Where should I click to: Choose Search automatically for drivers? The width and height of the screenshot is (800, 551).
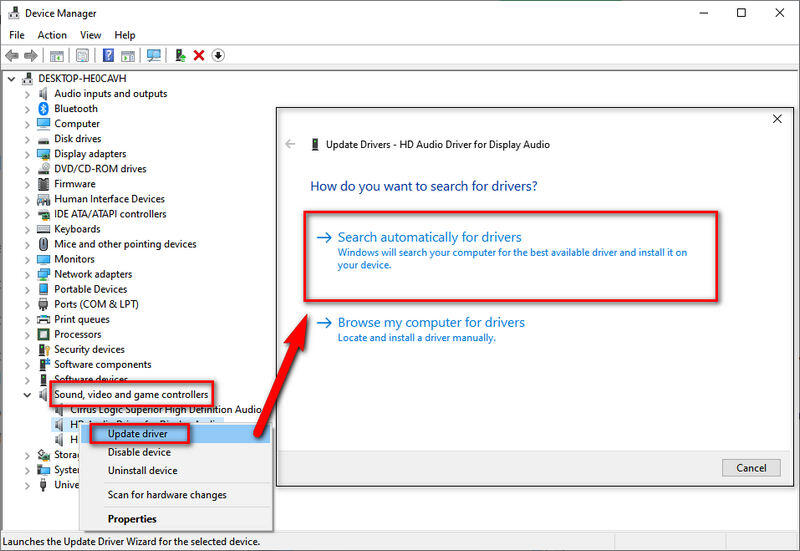coord(429,238)
